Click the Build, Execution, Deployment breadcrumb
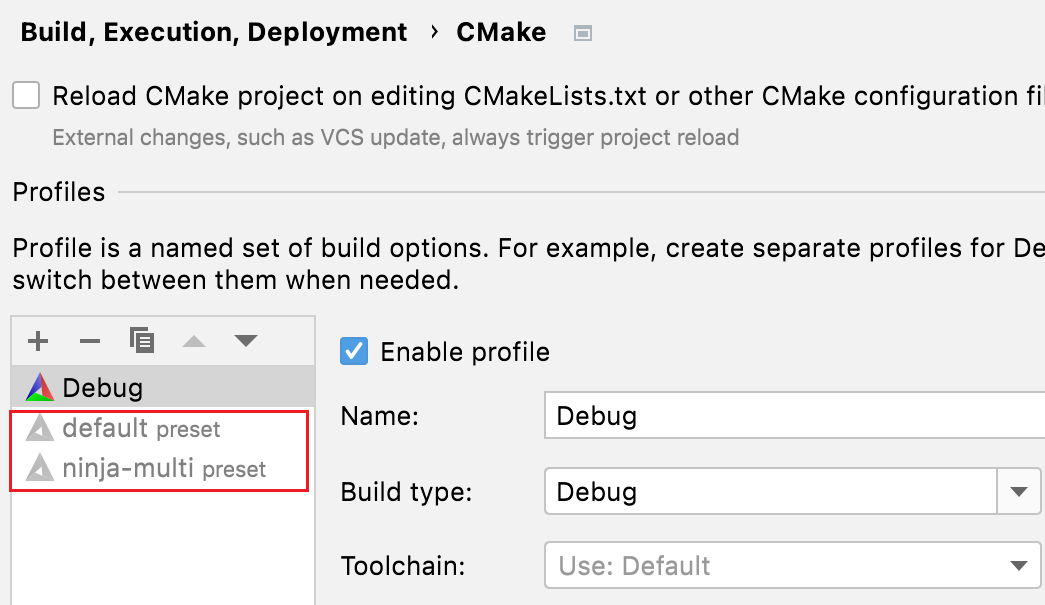Viewport: 1045px width, 605px height. [214, 32]
